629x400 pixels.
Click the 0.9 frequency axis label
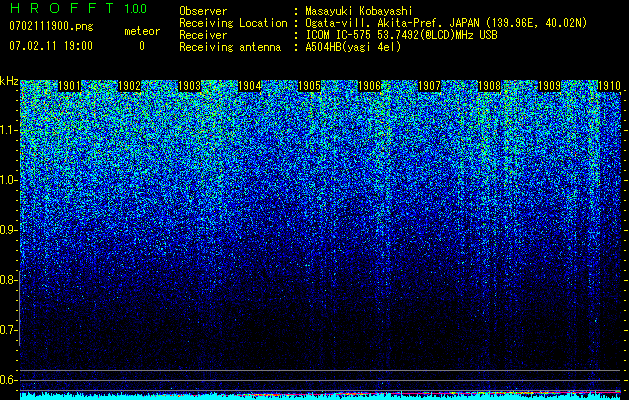tap(9, 230)
